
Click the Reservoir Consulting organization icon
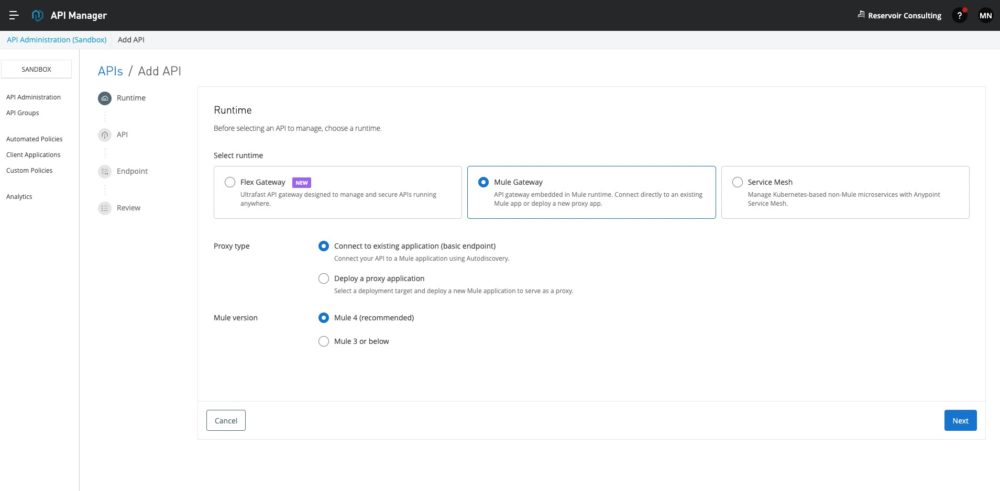pyautogui.click(x=861, y=15)
